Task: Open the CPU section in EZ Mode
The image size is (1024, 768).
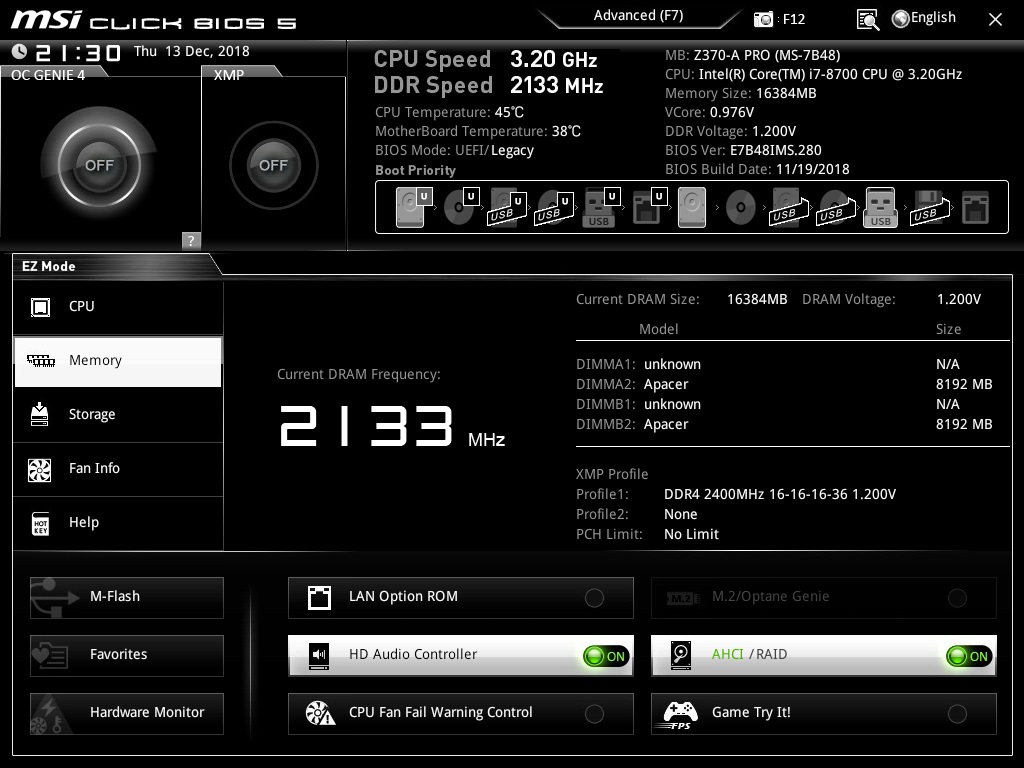Action: pyautogui.click(x=118, y=307)
